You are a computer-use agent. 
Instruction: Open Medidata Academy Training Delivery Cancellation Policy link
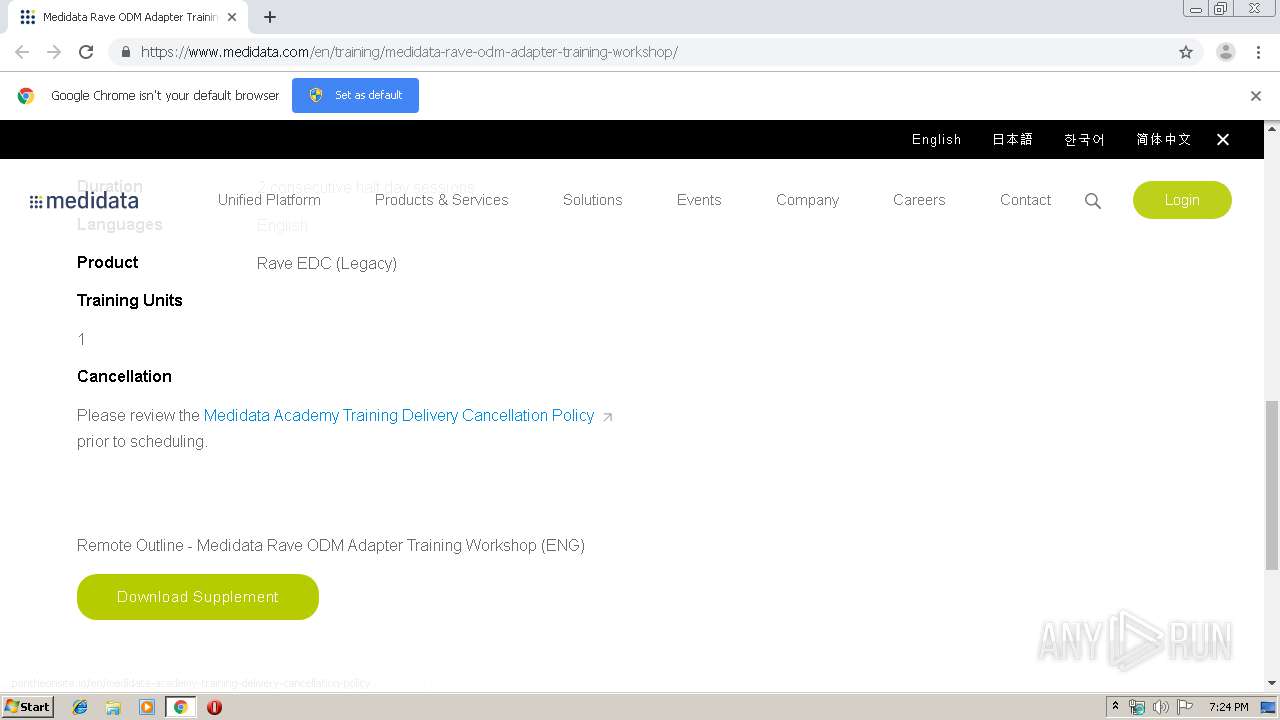tap(399, 415)
